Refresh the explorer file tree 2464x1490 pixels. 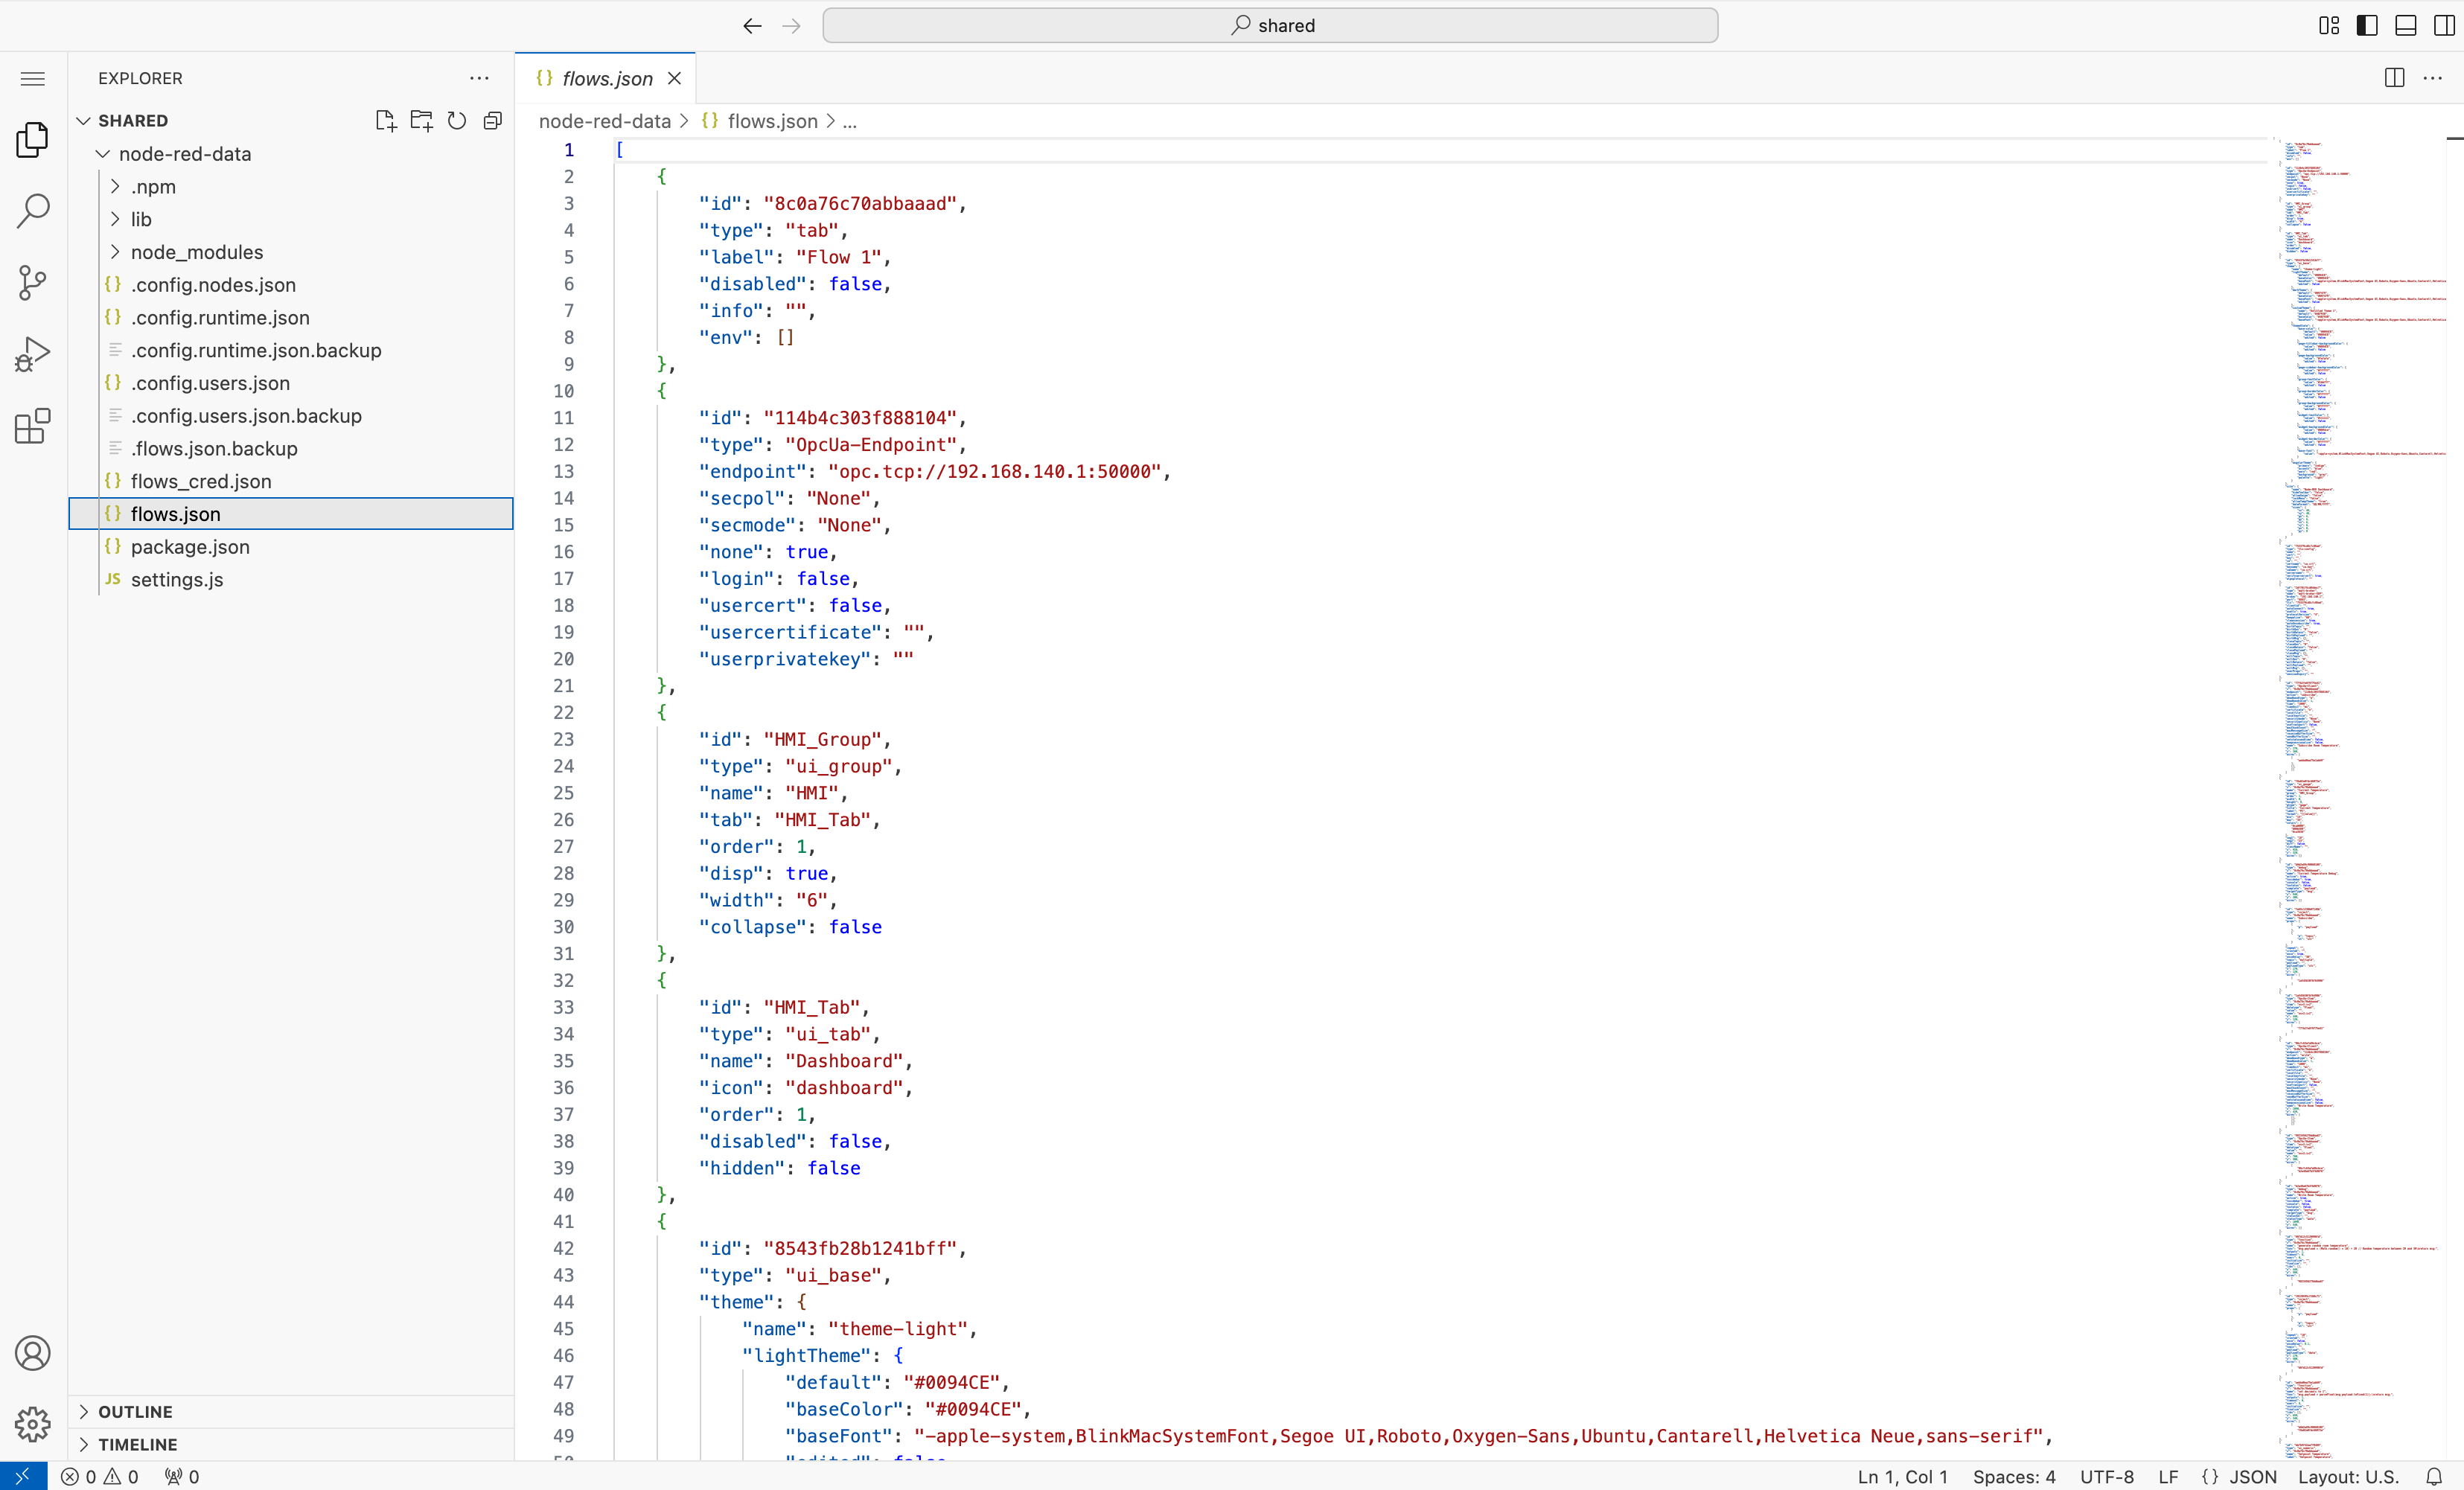457,121
